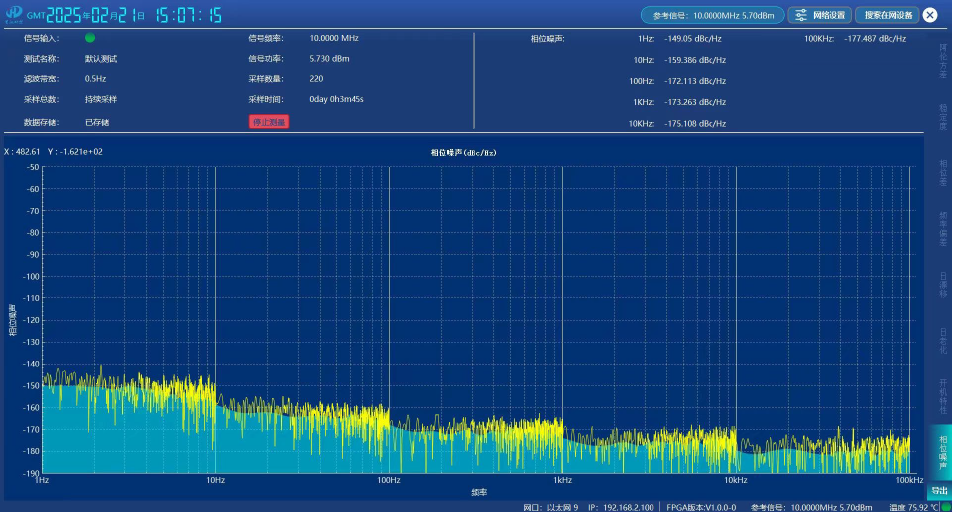Click the sliders icon on the 网络设置 button

[x=801, y=15]
